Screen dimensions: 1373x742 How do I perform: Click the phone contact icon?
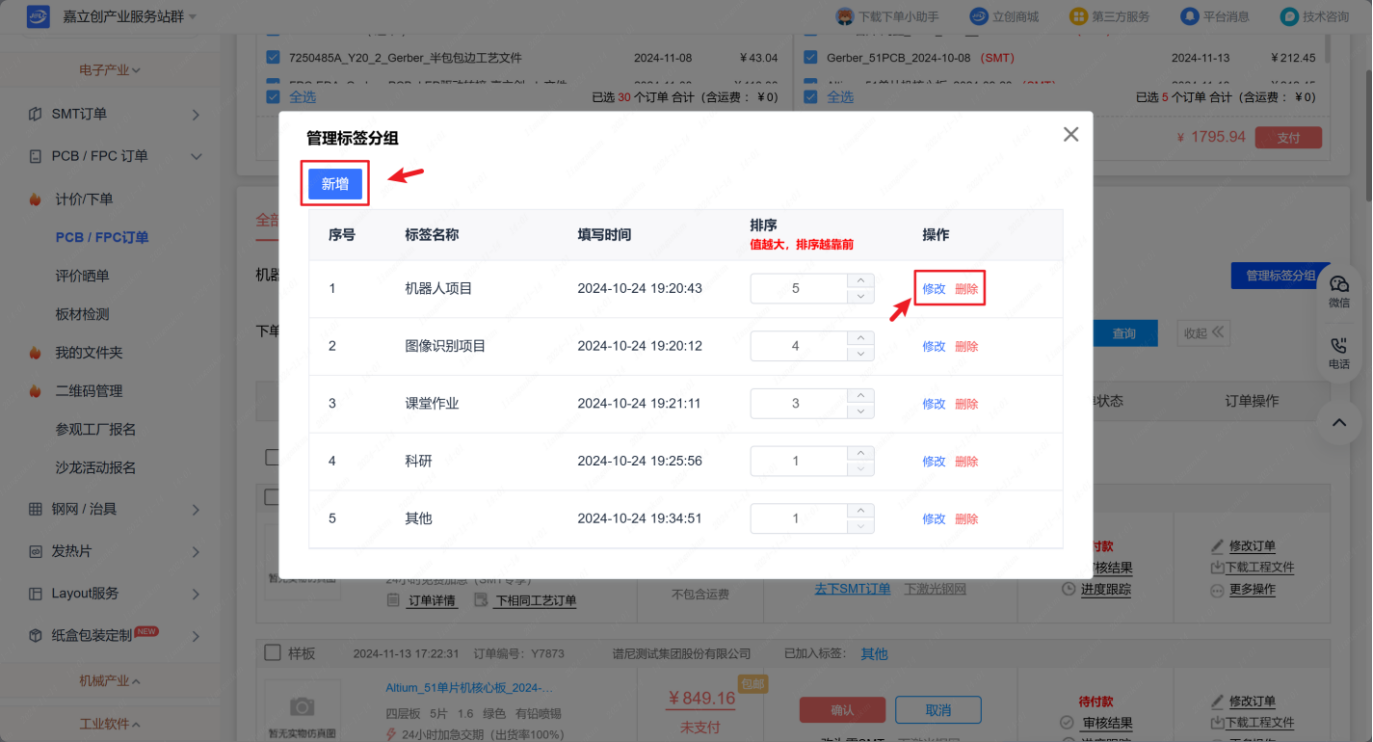(1338, 347)
